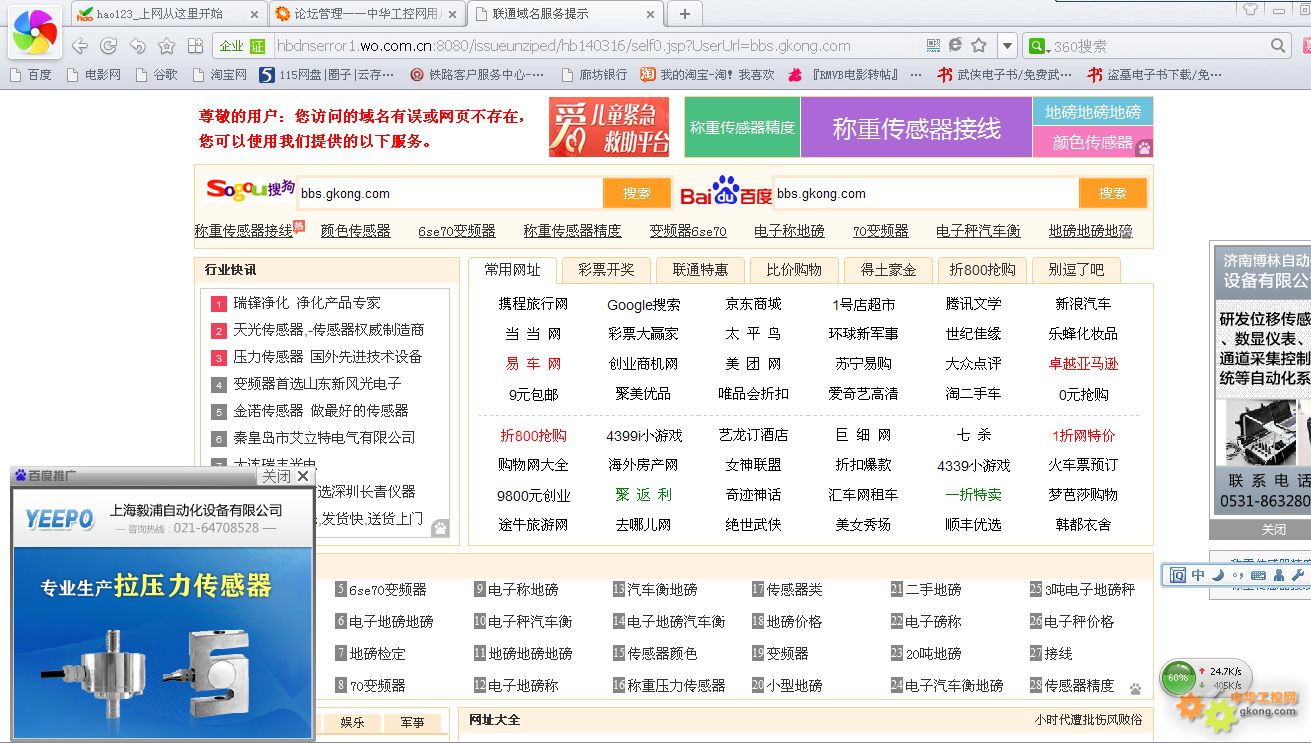Viewport: 1311px width, 743px height.
Task: Focus the 360搜索 search input field
Action: coord(1159,46)
